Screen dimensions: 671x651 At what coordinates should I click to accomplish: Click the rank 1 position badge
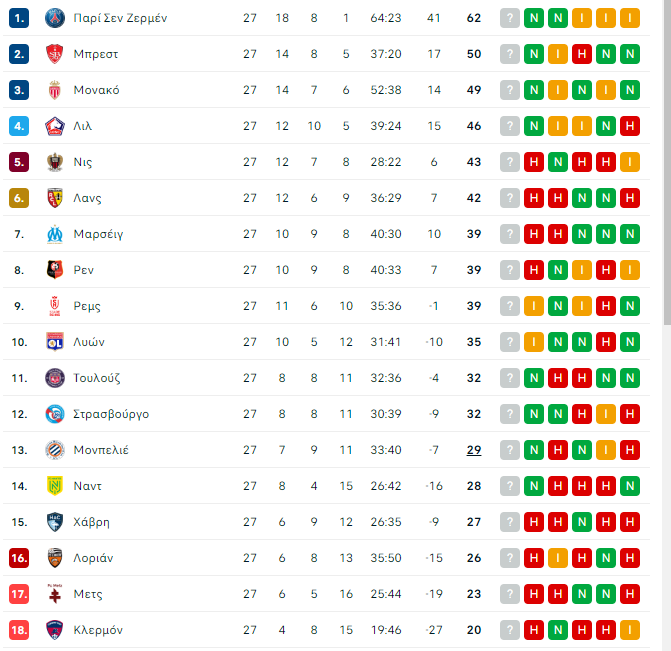click(20, 18)
